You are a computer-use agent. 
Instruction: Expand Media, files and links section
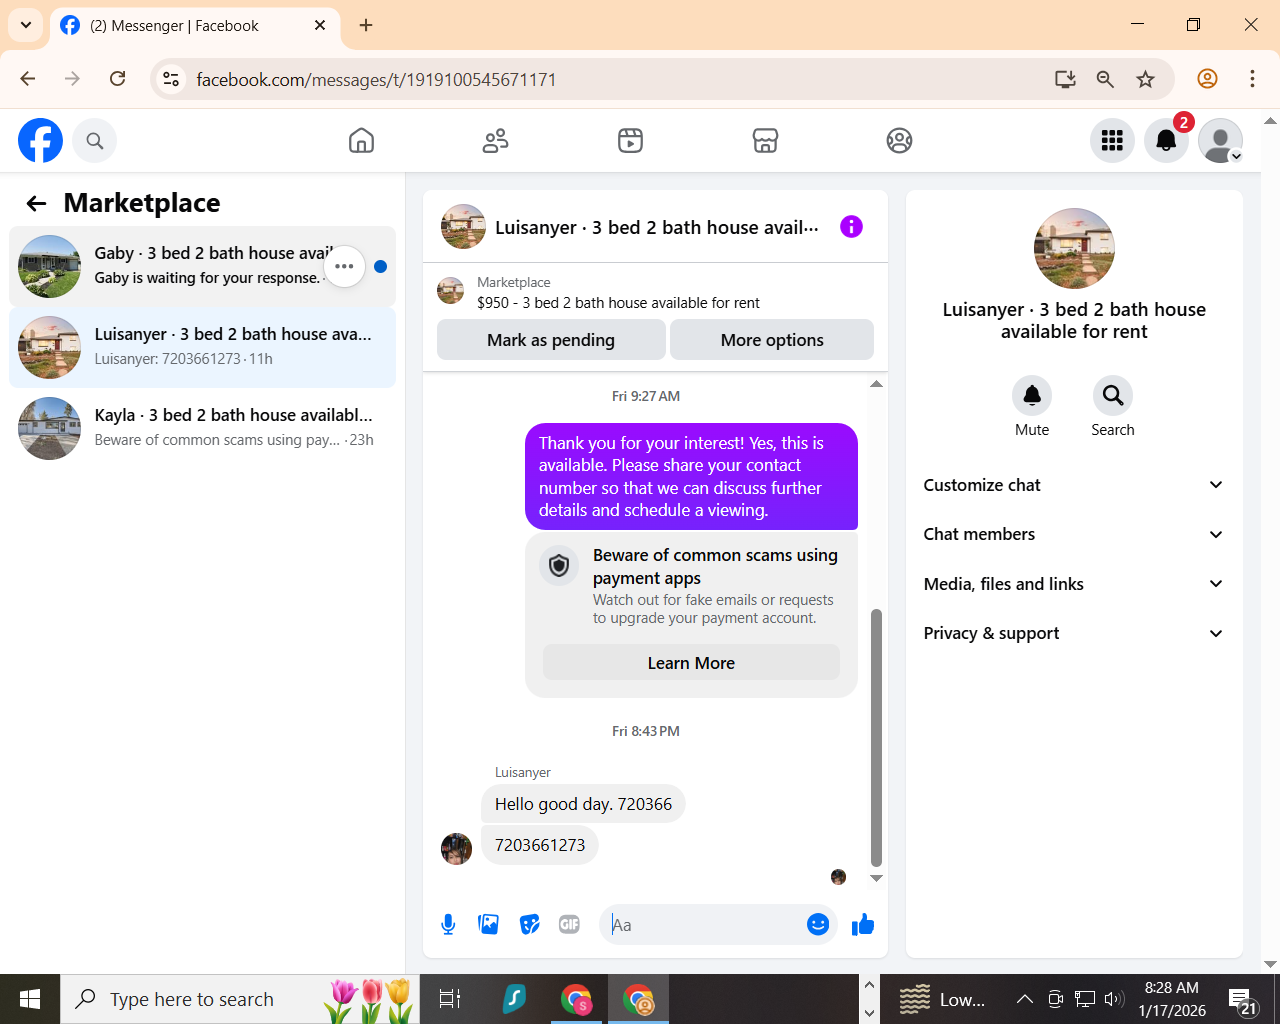(x=1074, y=584)
